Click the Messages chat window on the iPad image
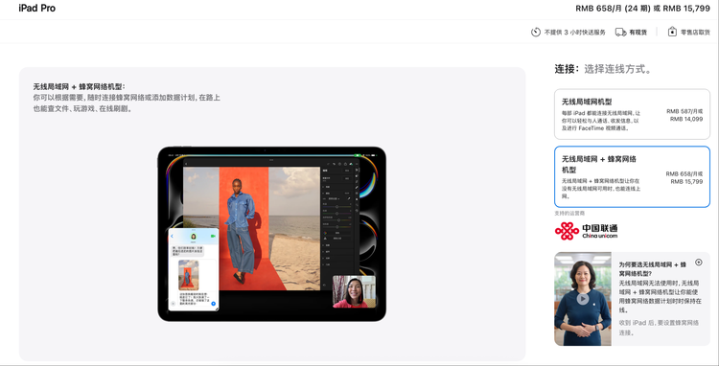 coord(193,269)
